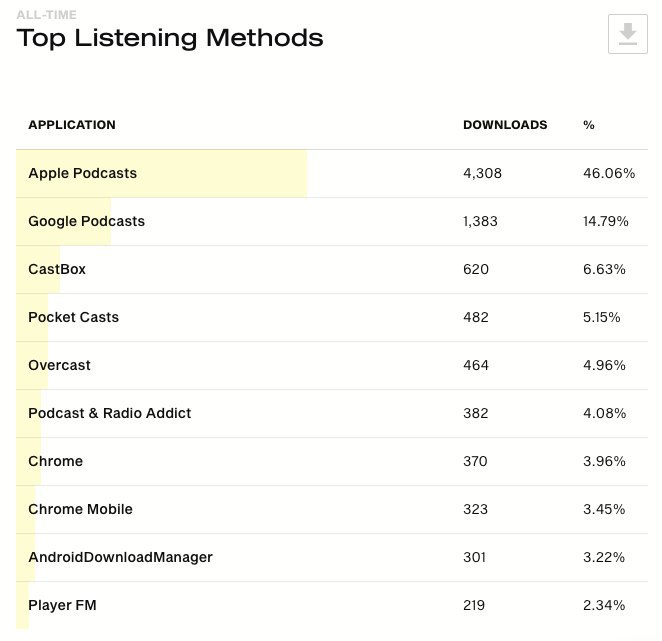This screenshot has width=662, height=641.
Task: Click the ALL-TIME label above heading
Action: [46, 15]
